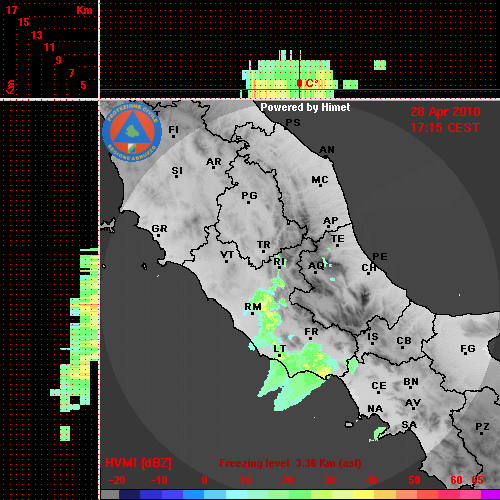This screenshot has height=500, width=500.
Task: Click the FG city label
Action: [468, 349]
